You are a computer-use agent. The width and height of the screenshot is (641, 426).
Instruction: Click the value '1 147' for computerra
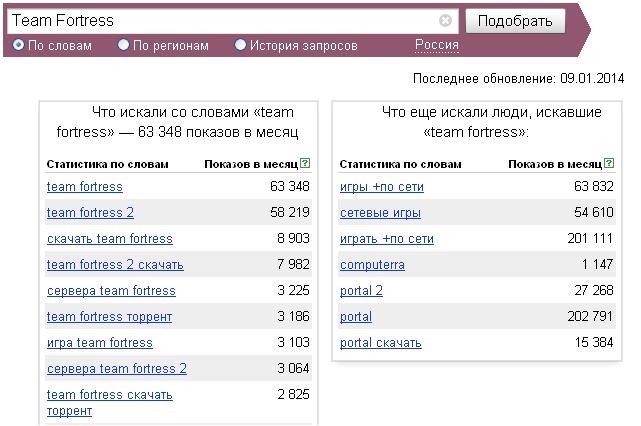(597, 264)
